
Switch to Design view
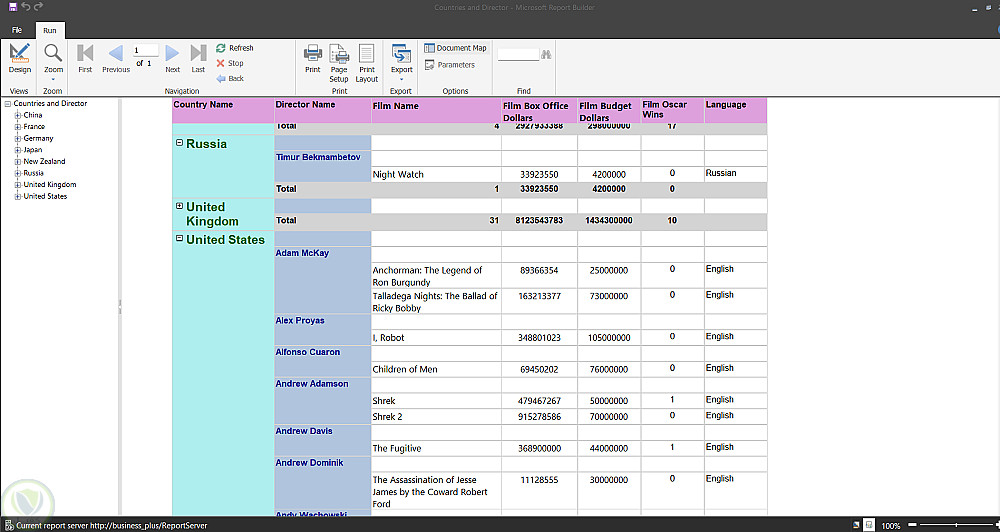19,58
